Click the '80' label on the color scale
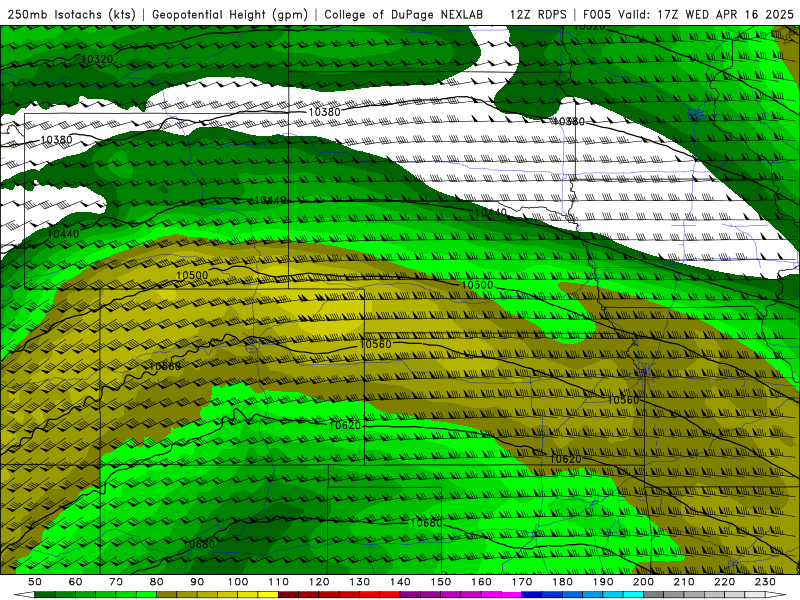 click(157, 582)
